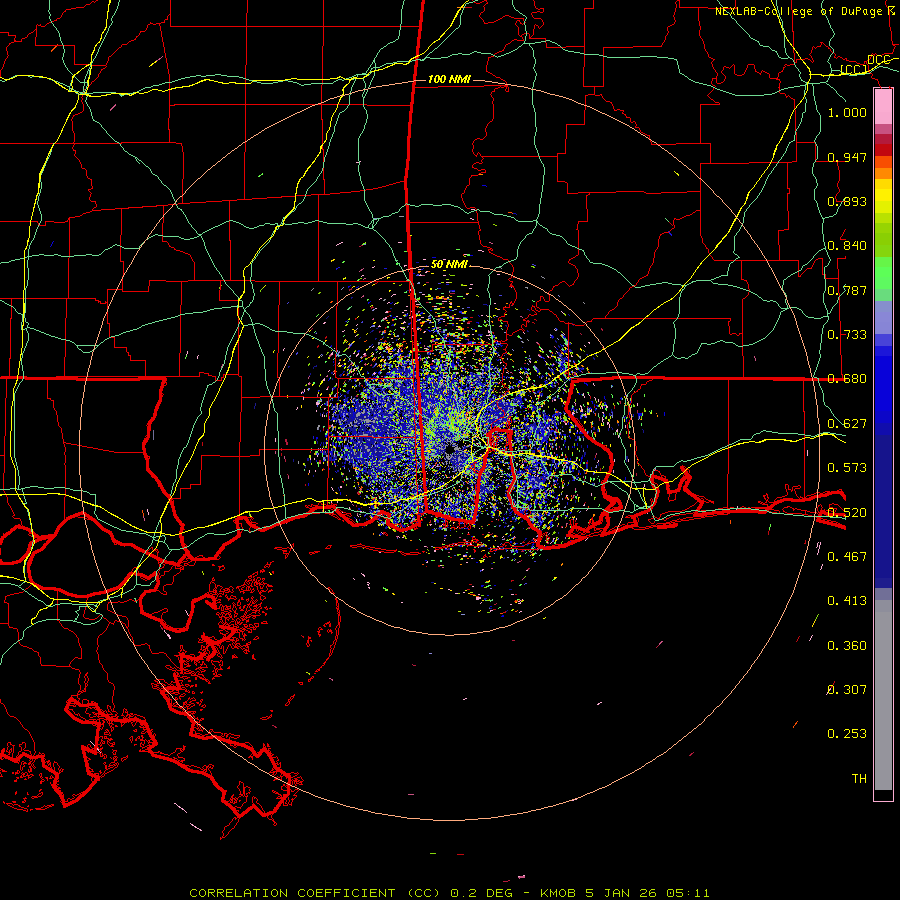Click the DCC label above color scale
Viewport: 900px width, 900px height.
[x=878, y=60]
